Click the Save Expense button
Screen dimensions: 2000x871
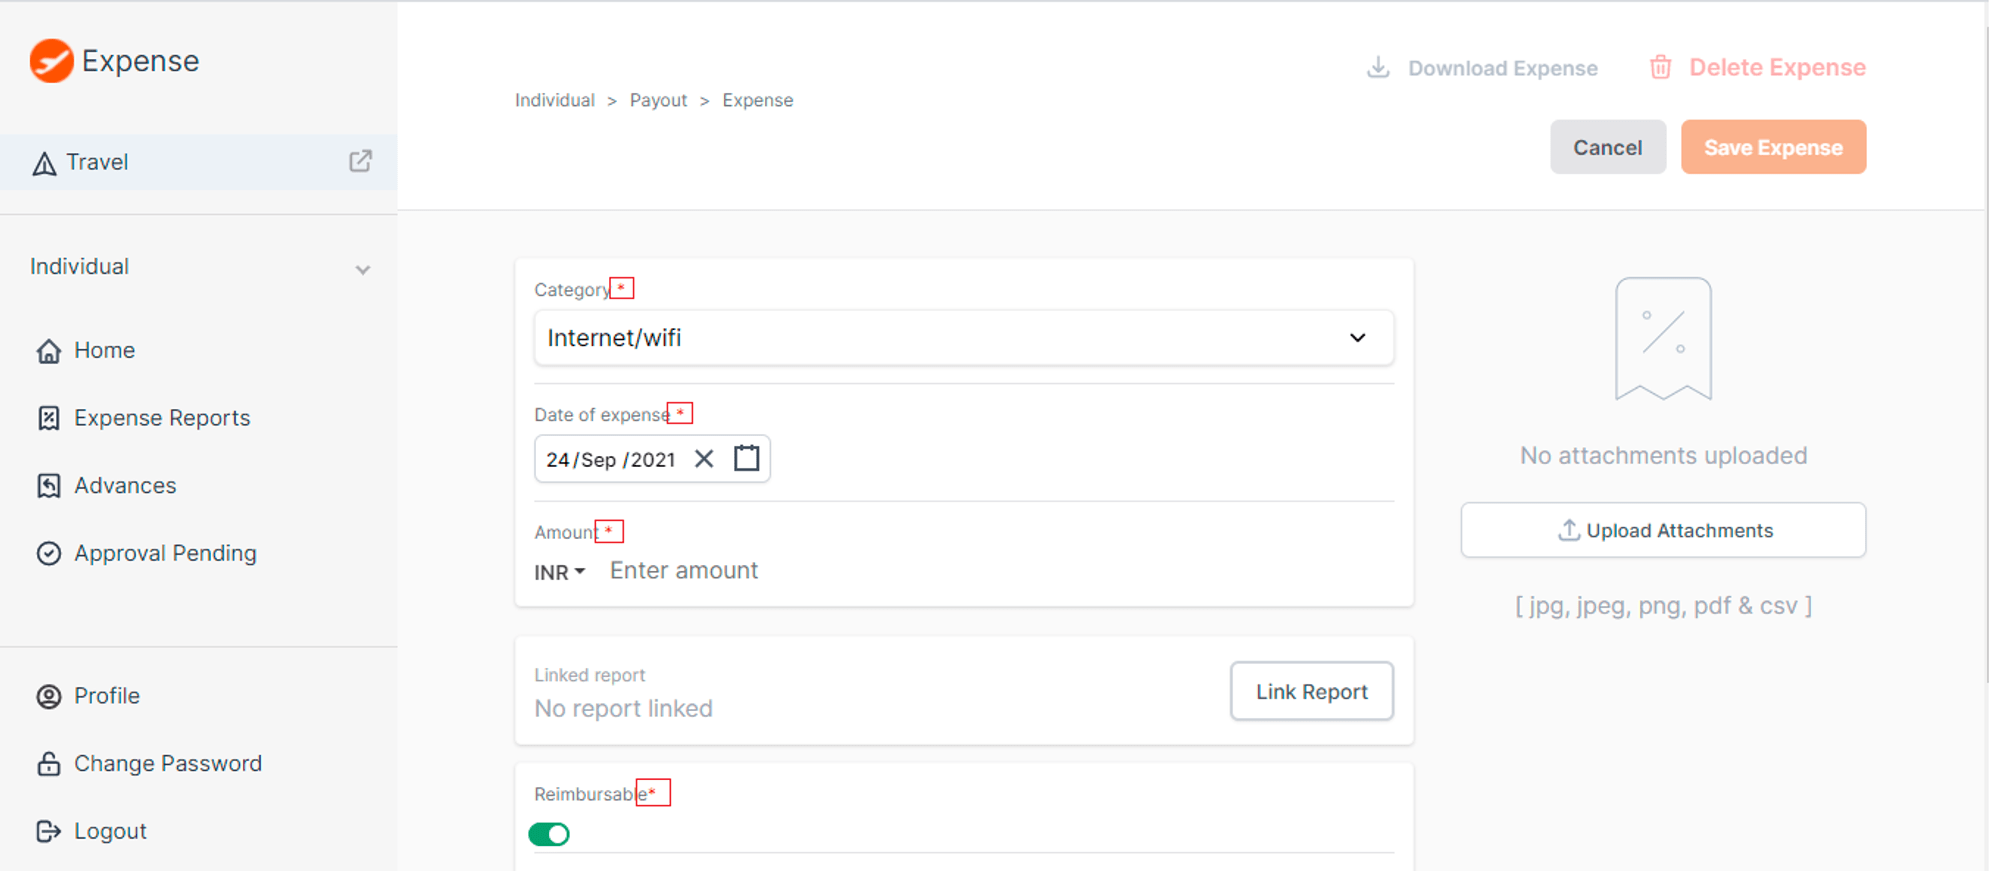point(1773,147)
